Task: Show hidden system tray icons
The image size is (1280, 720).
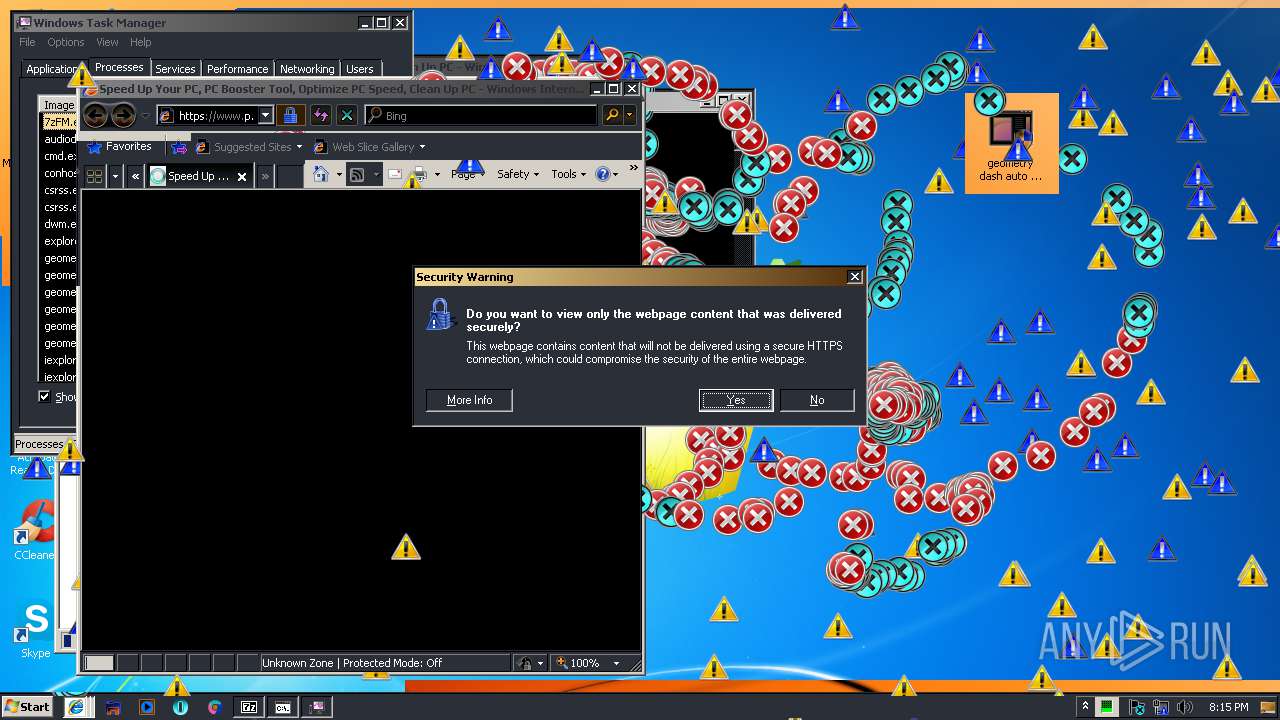Action: (x=1085, y=707)
